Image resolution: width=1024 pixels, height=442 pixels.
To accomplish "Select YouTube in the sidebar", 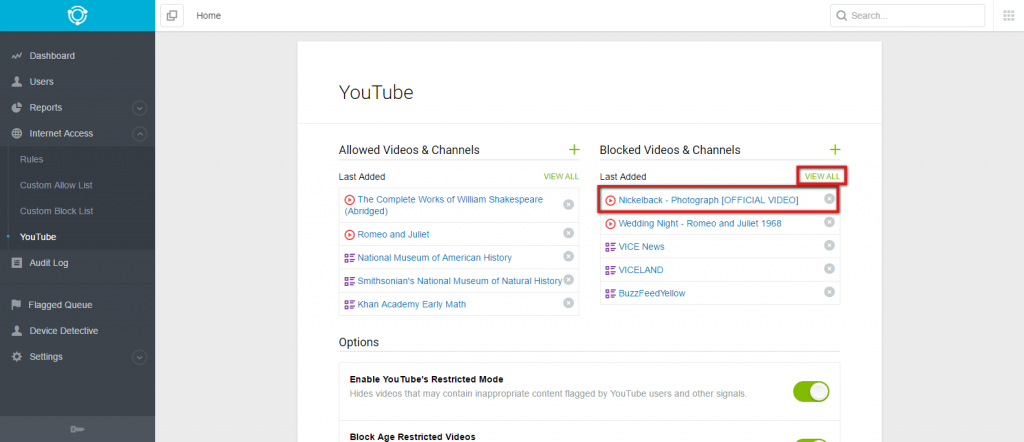I will 38,237.
